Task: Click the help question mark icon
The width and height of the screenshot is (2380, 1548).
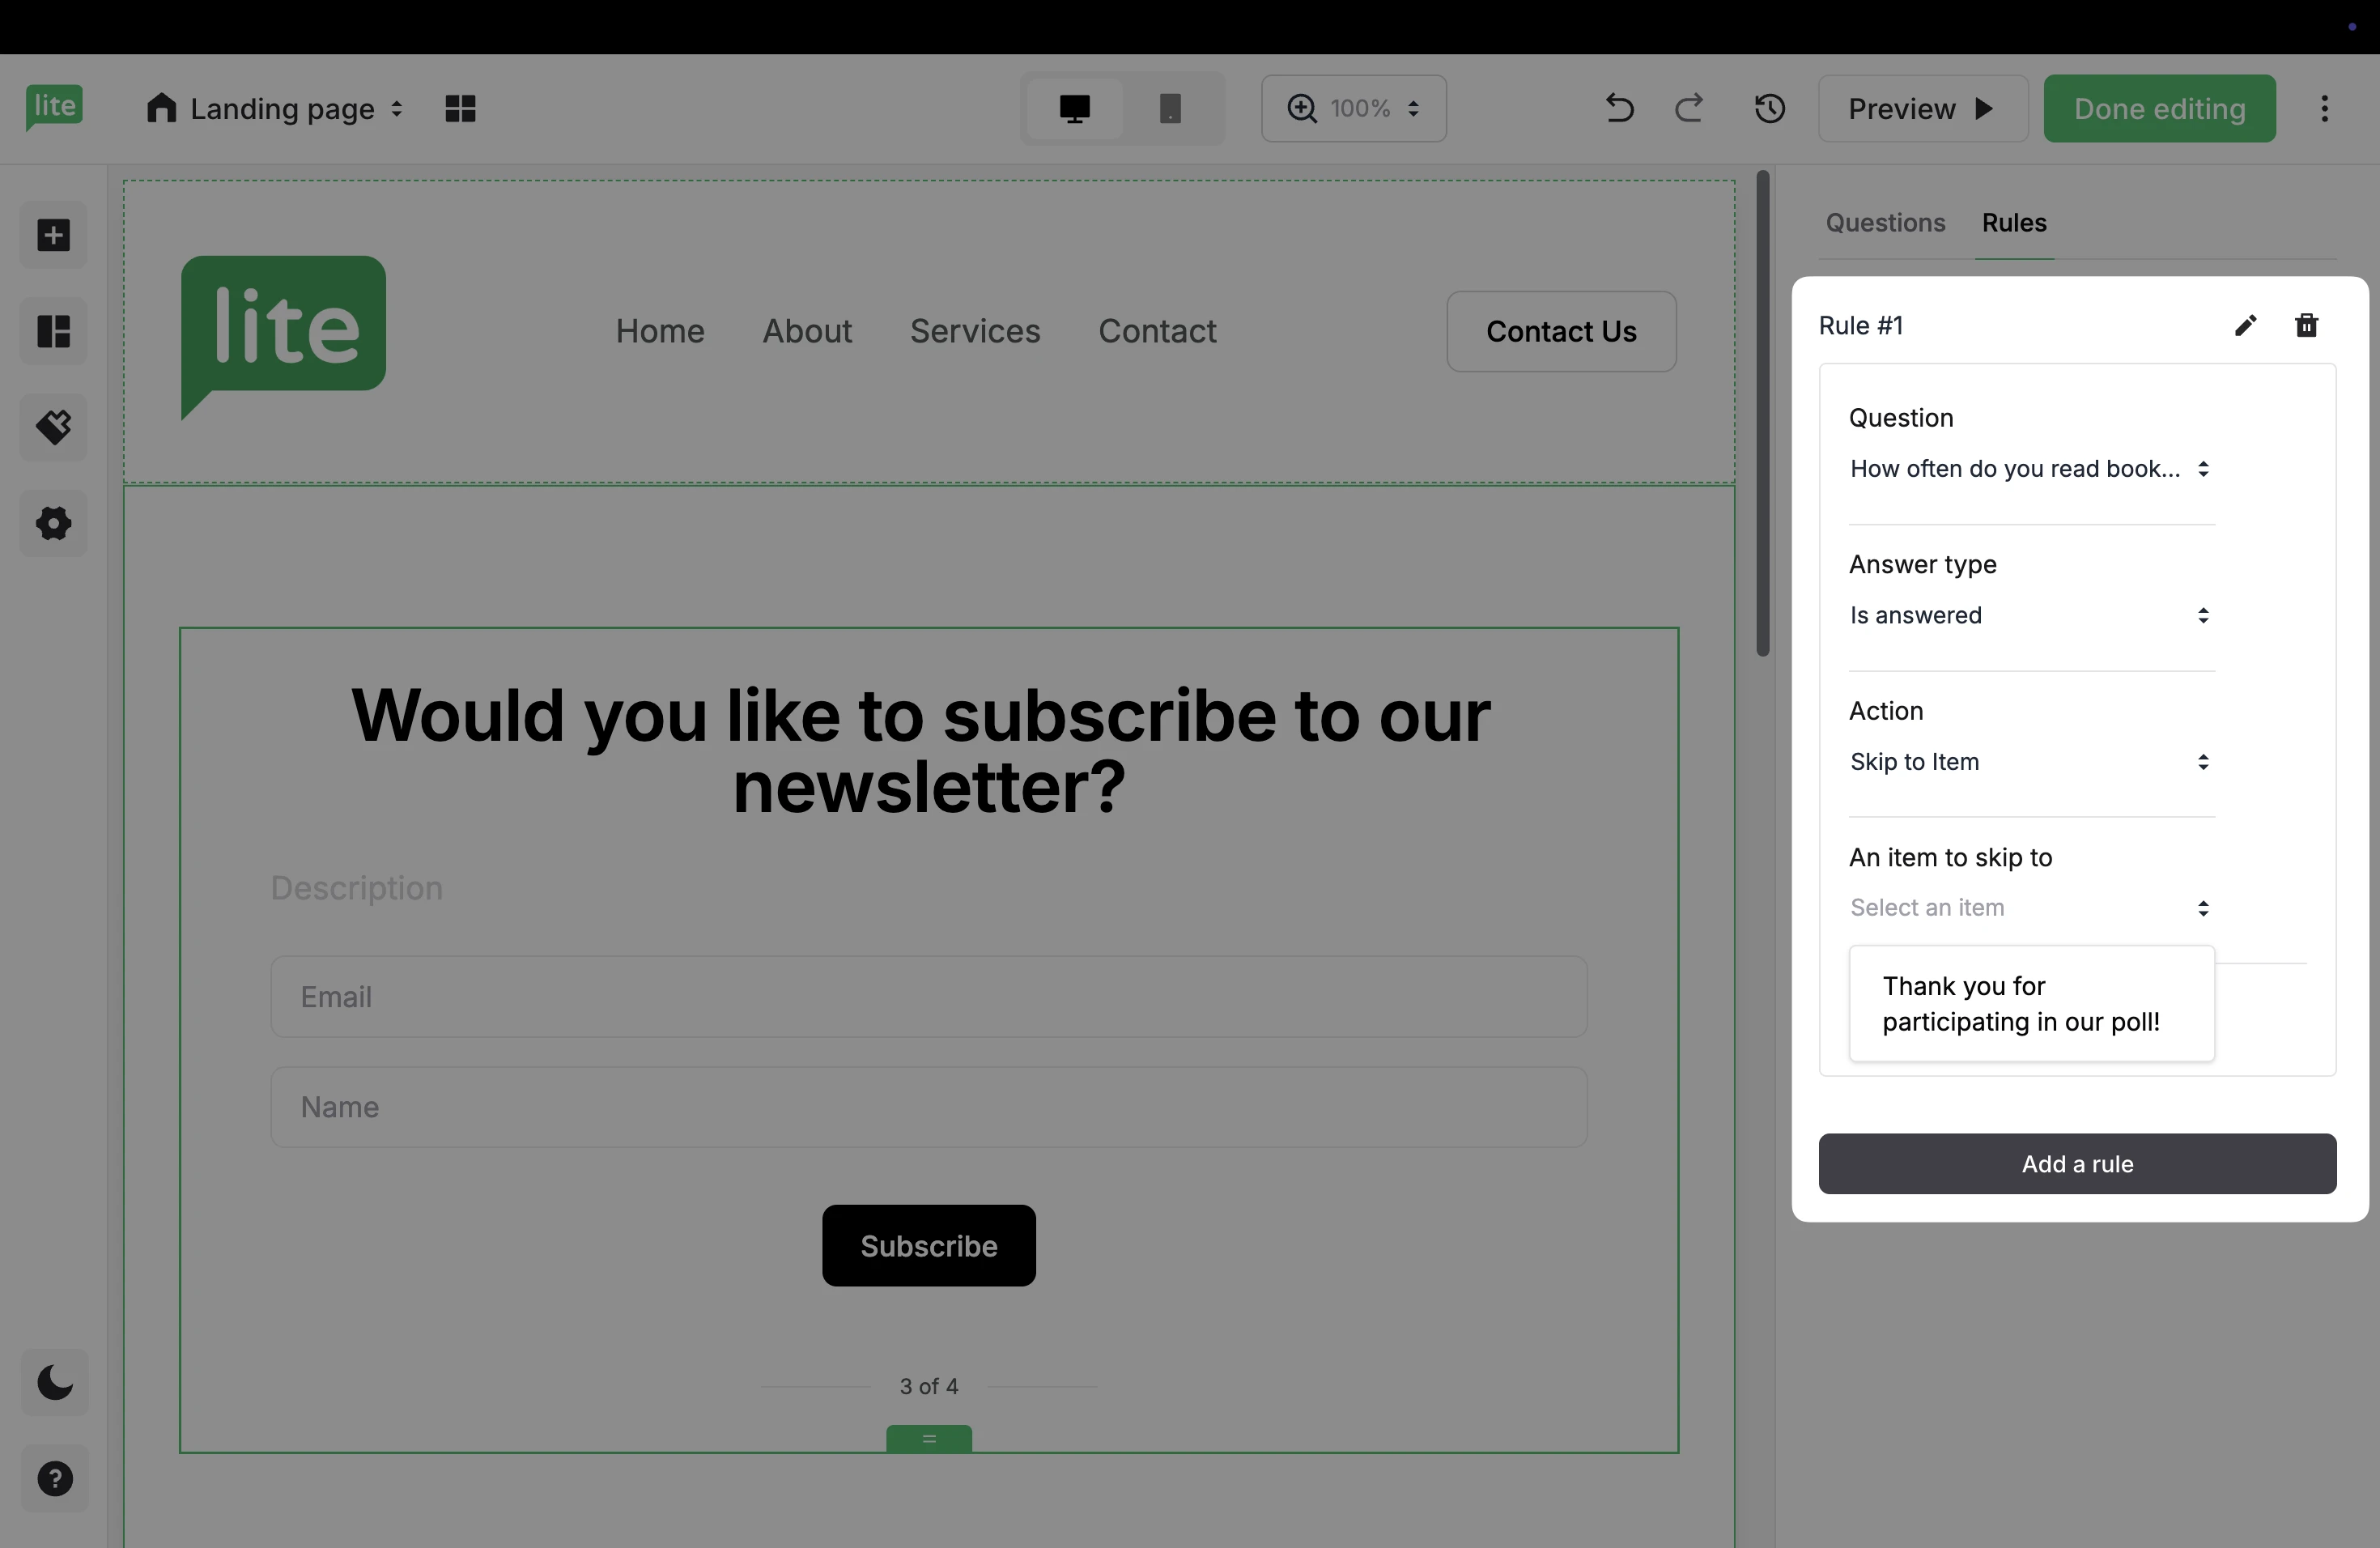Action: 55,1478
